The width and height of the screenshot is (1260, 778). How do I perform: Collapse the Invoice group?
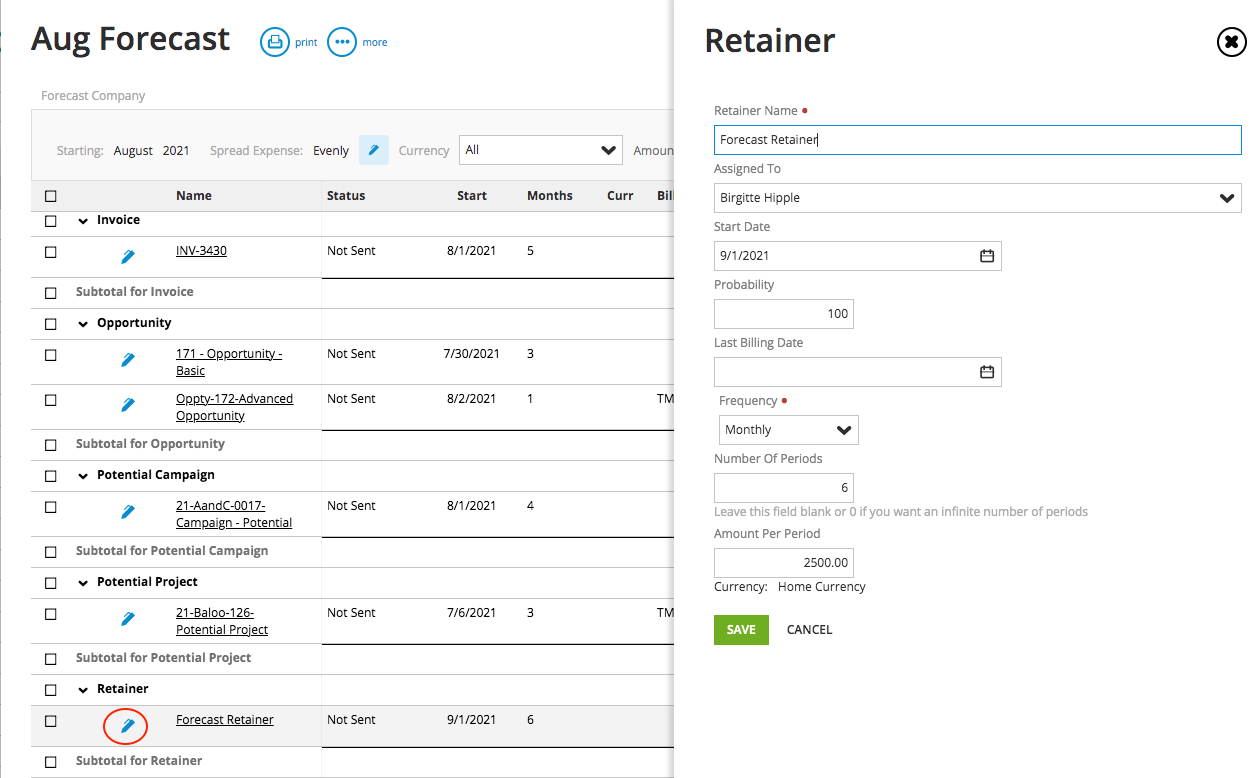tap(83, 221)
